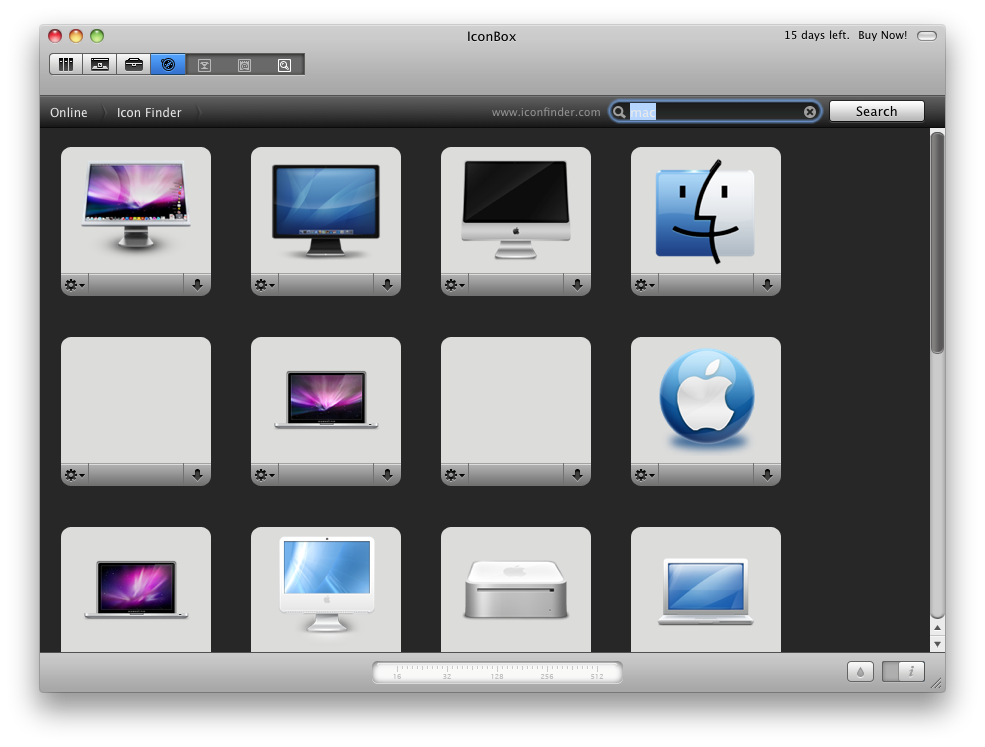Open the toolbox mode icon
This screenshot has height=747, width=985.
(x=134, y=65)
